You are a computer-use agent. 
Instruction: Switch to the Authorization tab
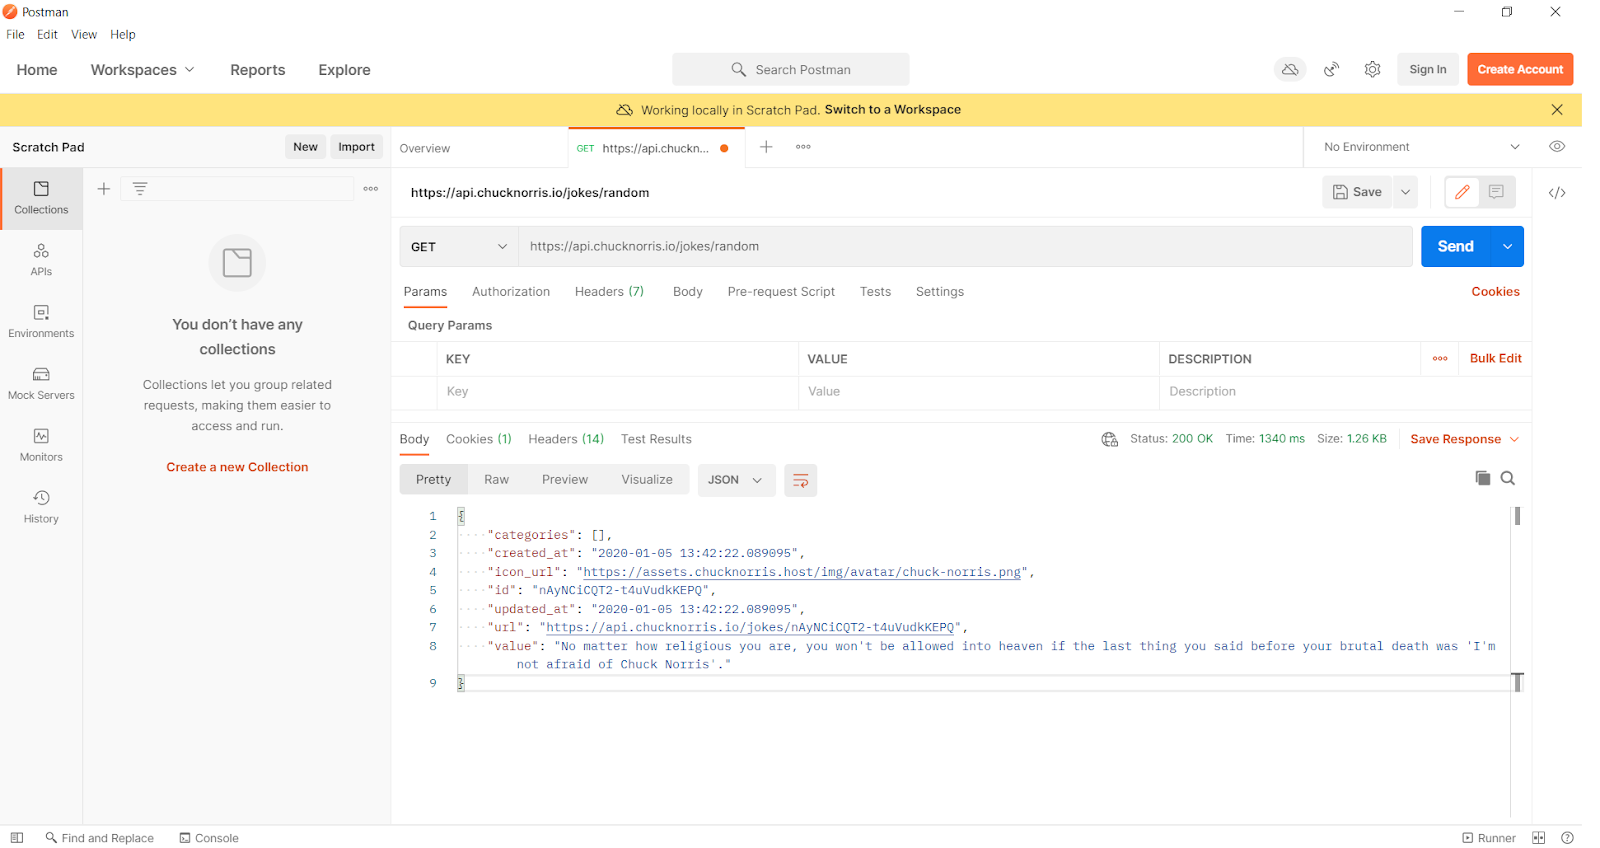tap(511, 292)
